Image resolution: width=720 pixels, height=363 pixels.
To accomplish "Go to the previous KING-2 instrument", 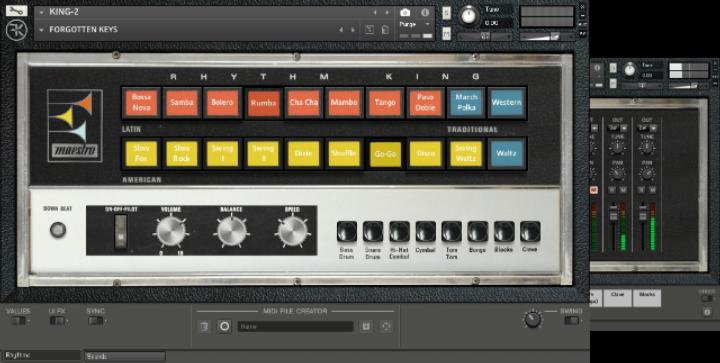I will tap(375, 12).
